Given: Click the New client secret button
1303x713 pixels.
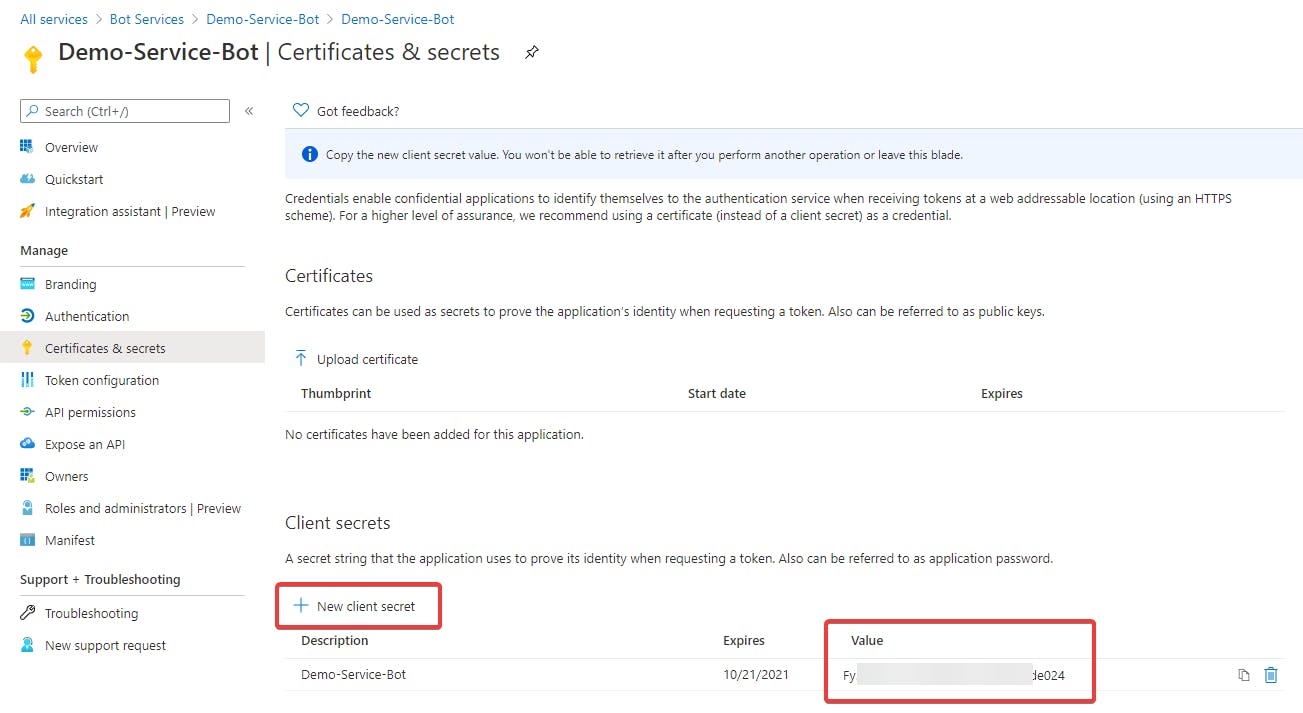Looking at the screenshot, I should tap(355, 606).
